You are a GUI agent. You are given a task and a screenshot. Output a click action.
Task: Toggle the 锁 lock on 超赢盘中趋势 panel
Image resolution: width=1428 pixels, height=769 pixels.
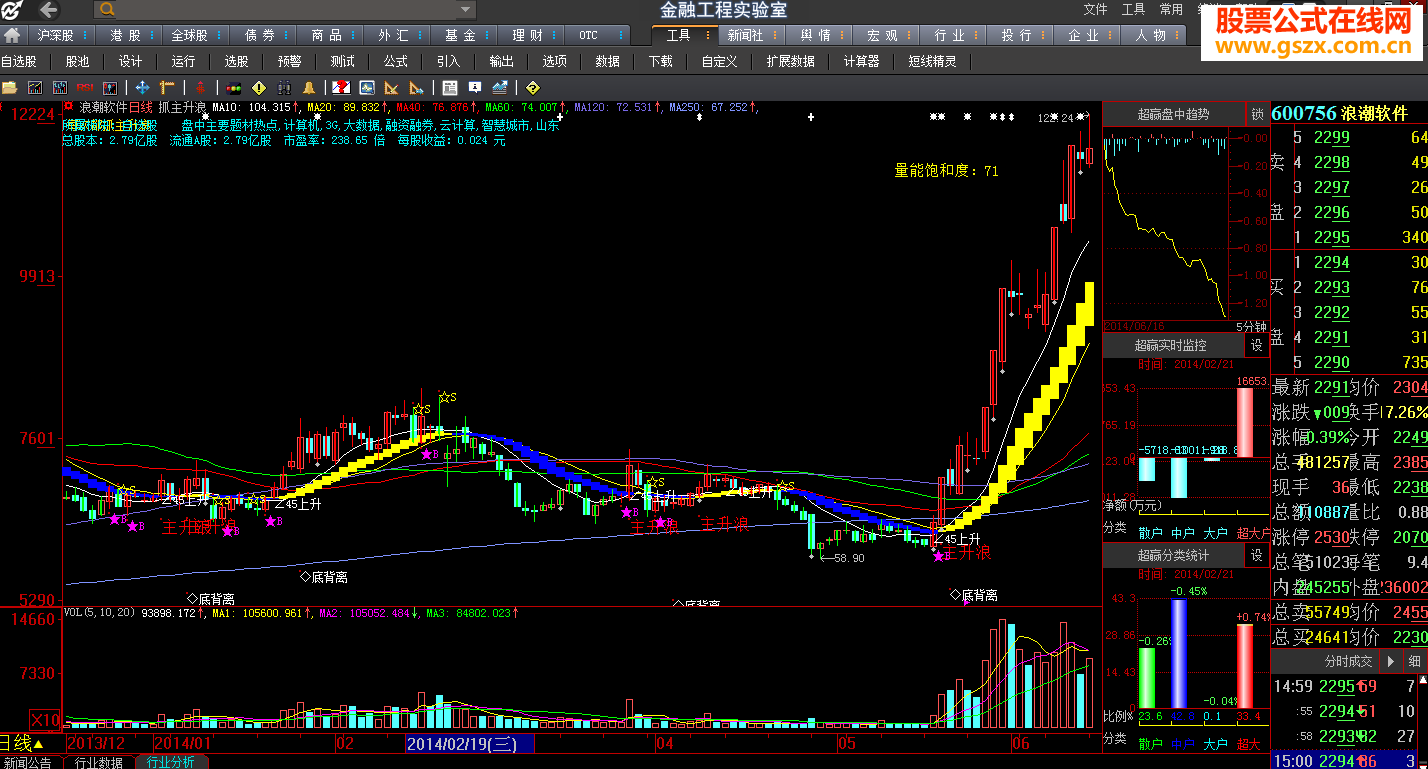click(x=1256, y=114)
